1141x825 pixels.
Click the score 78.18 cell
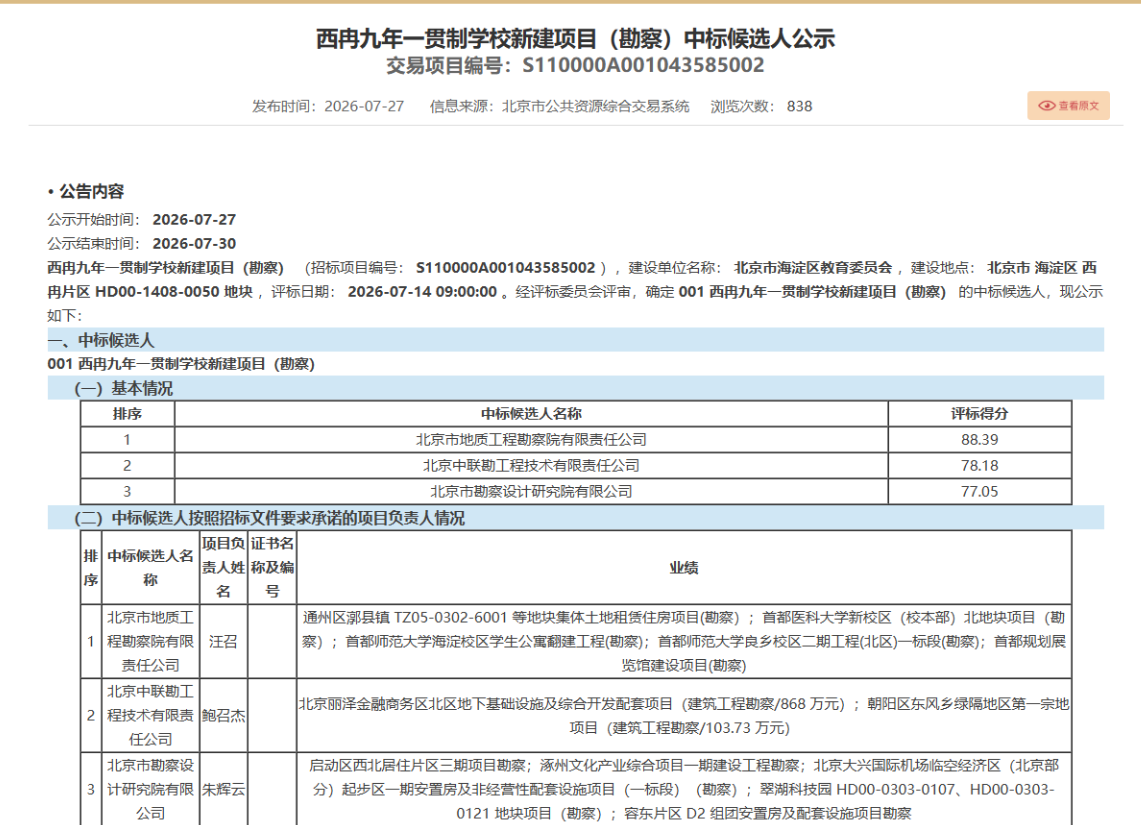tap(979, 466)
